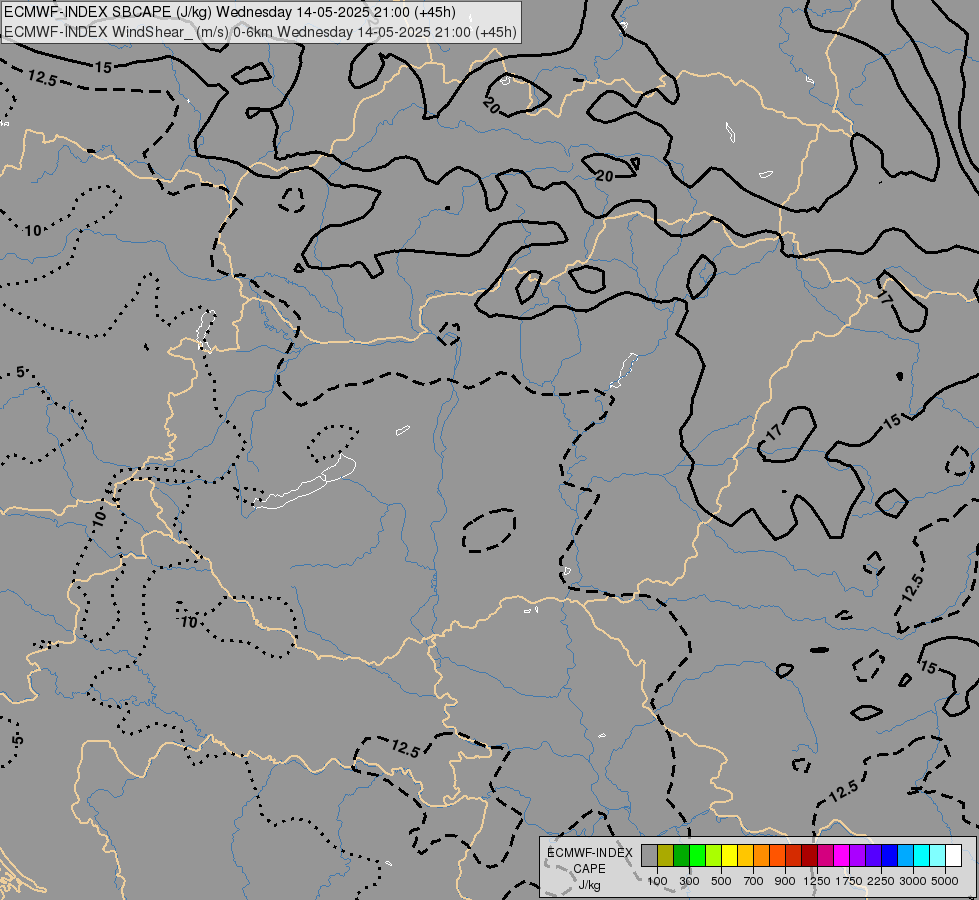Image resolution: width=979 pixels, height=900 pixels.
Task: Click the brick red legend swatch
Action: 794,855
